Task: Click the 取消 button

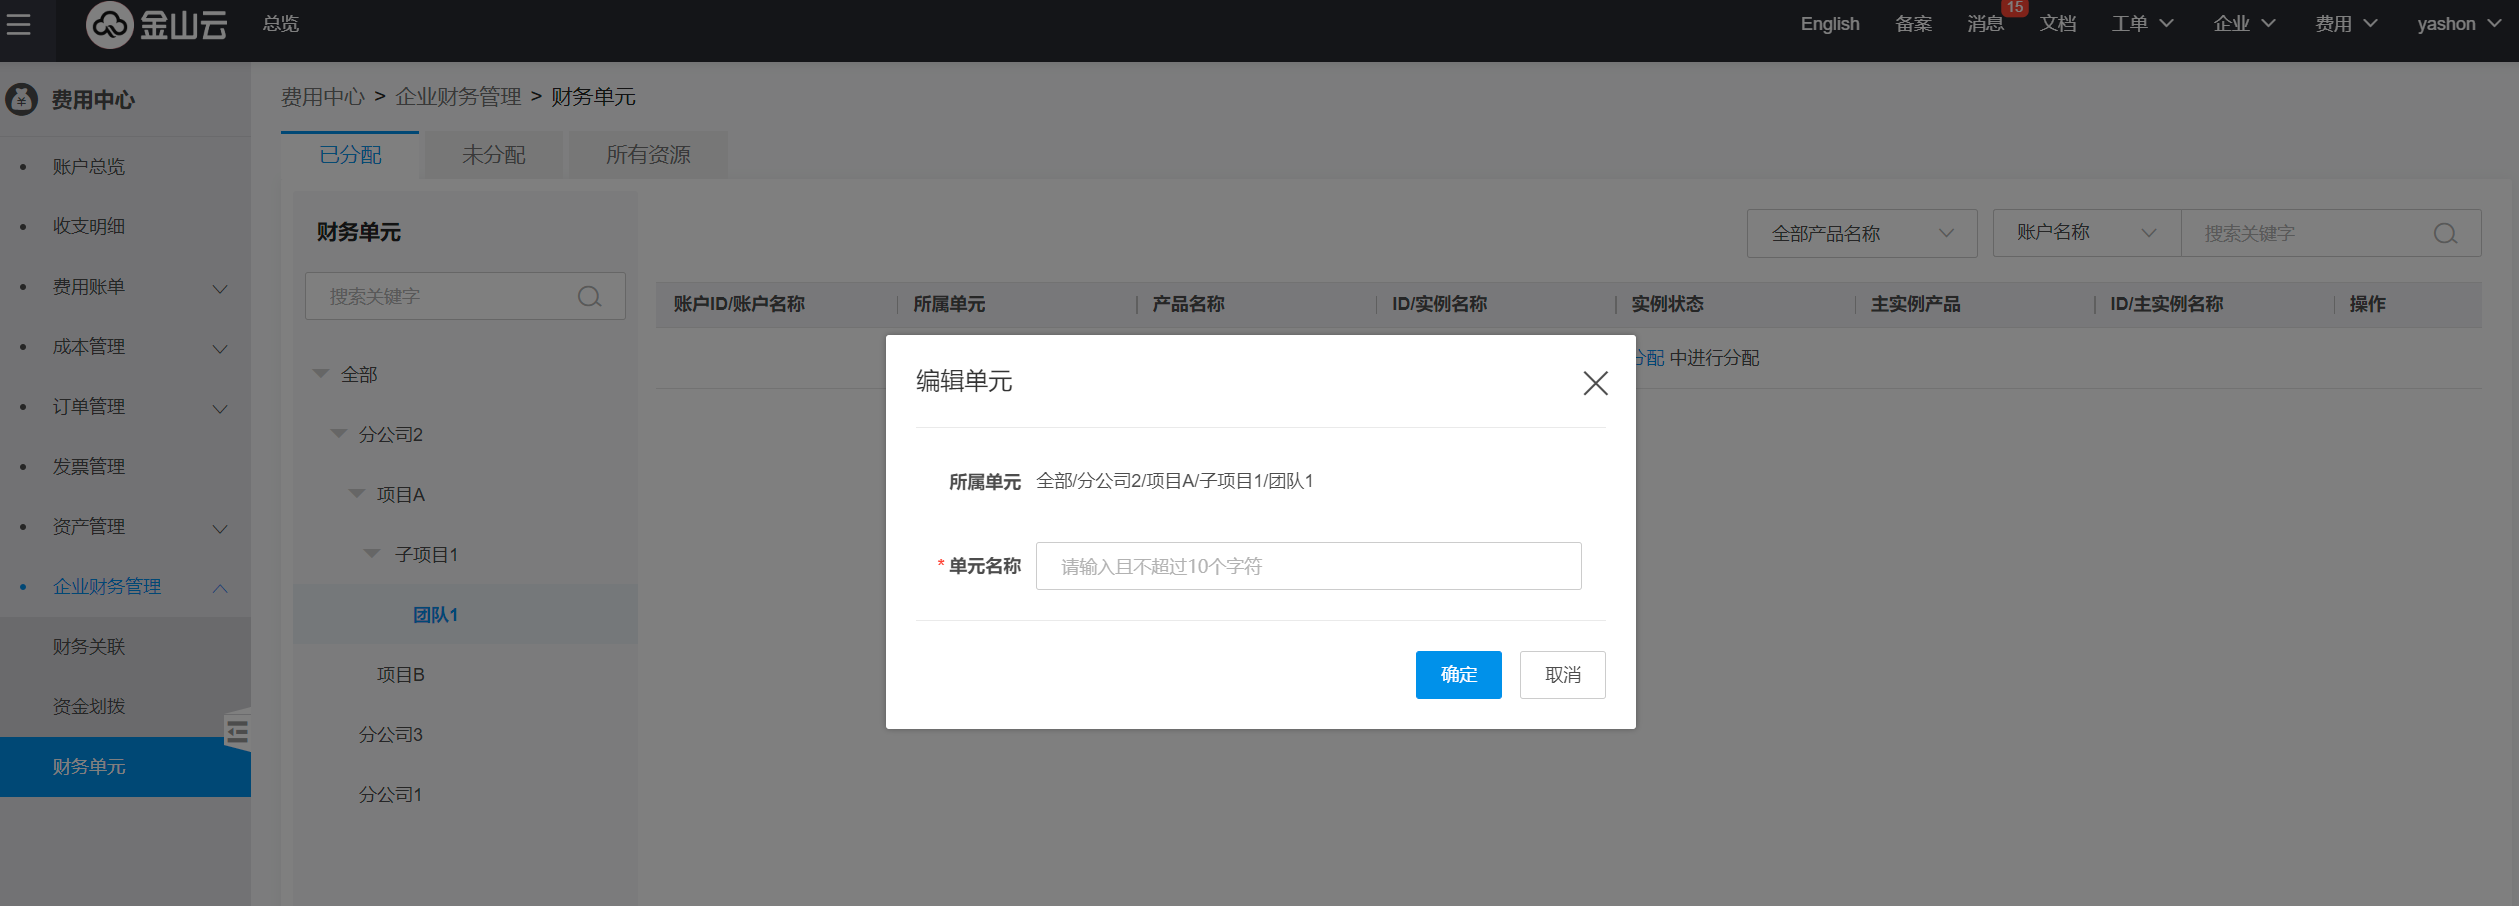Action: click(x=1563, y=675)
